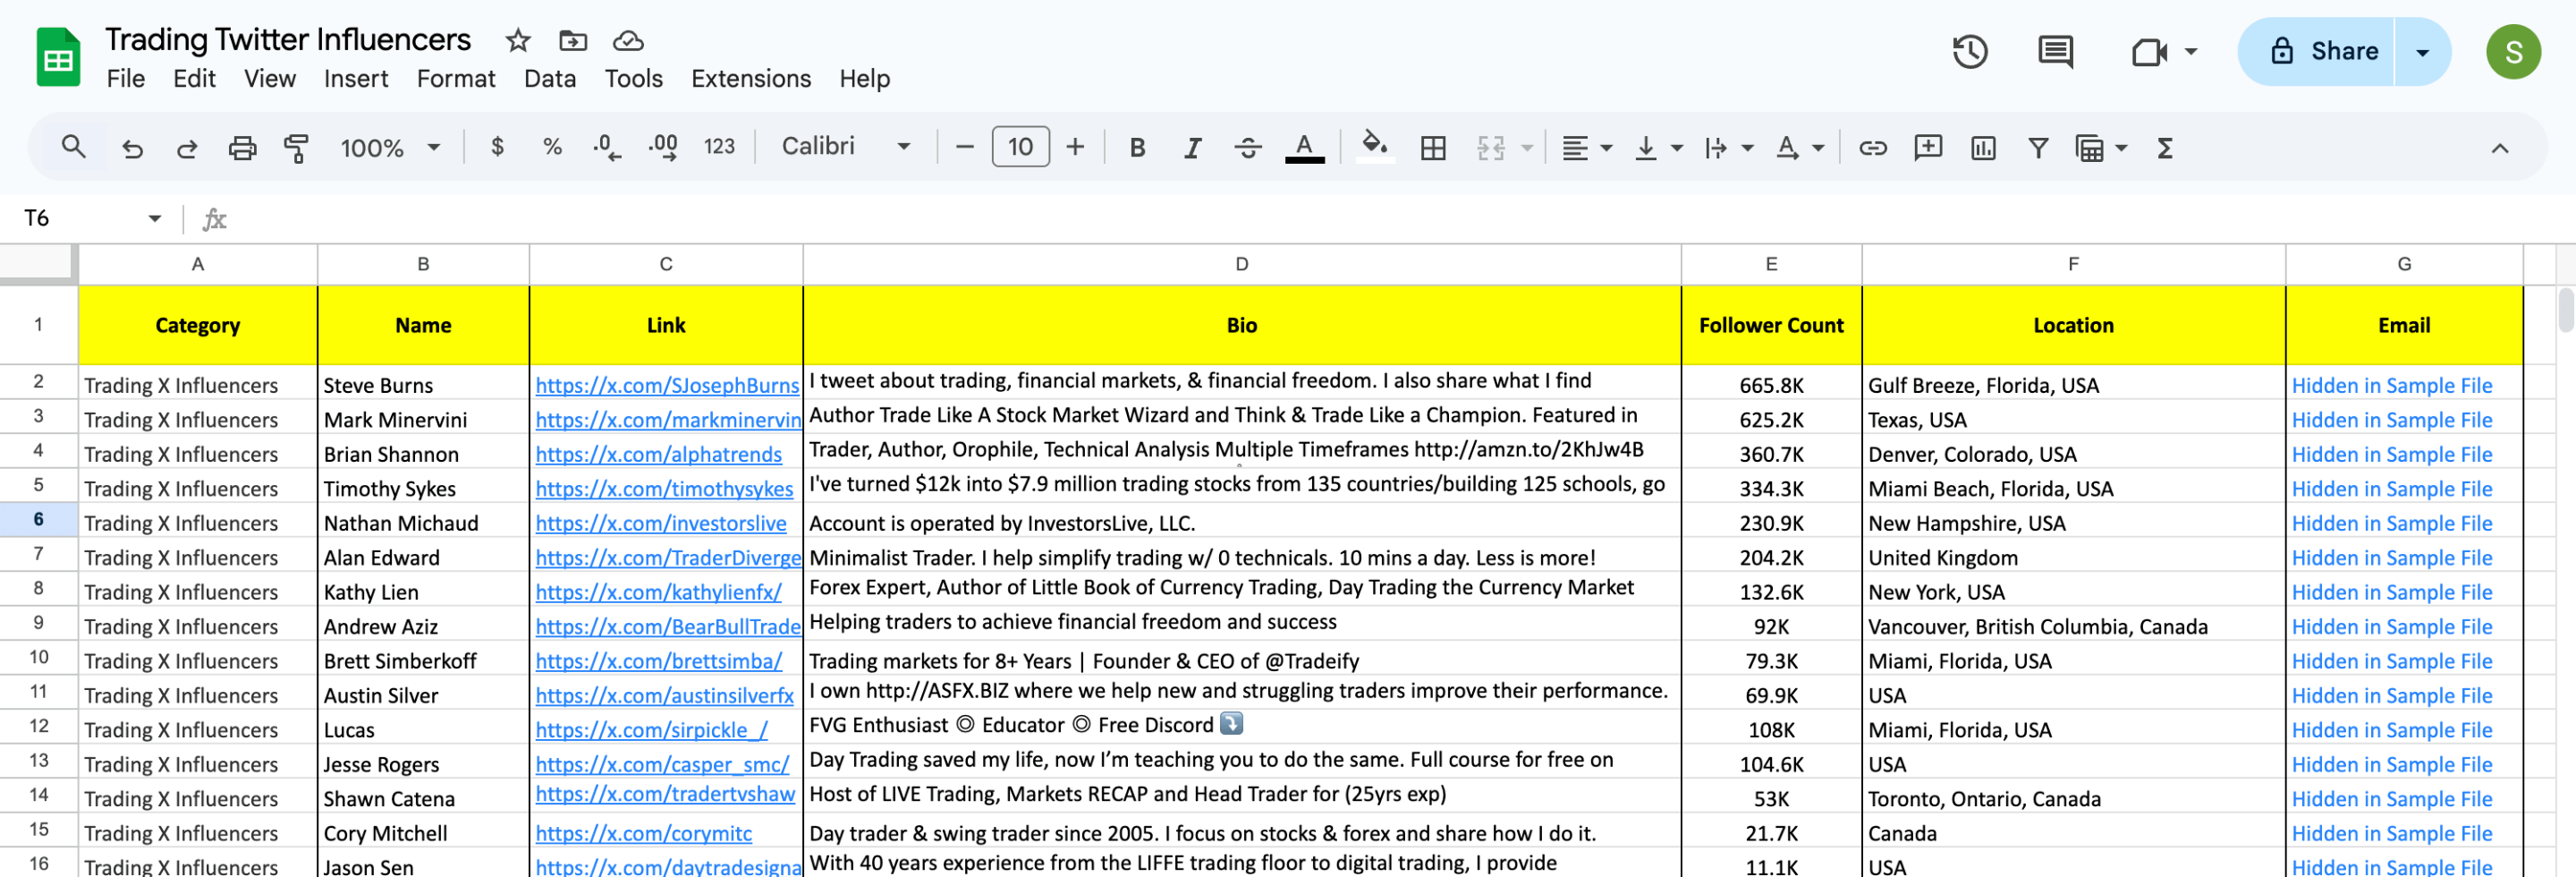
Task: Start a video meeting via camera icon
Action: coord(2148,51)
